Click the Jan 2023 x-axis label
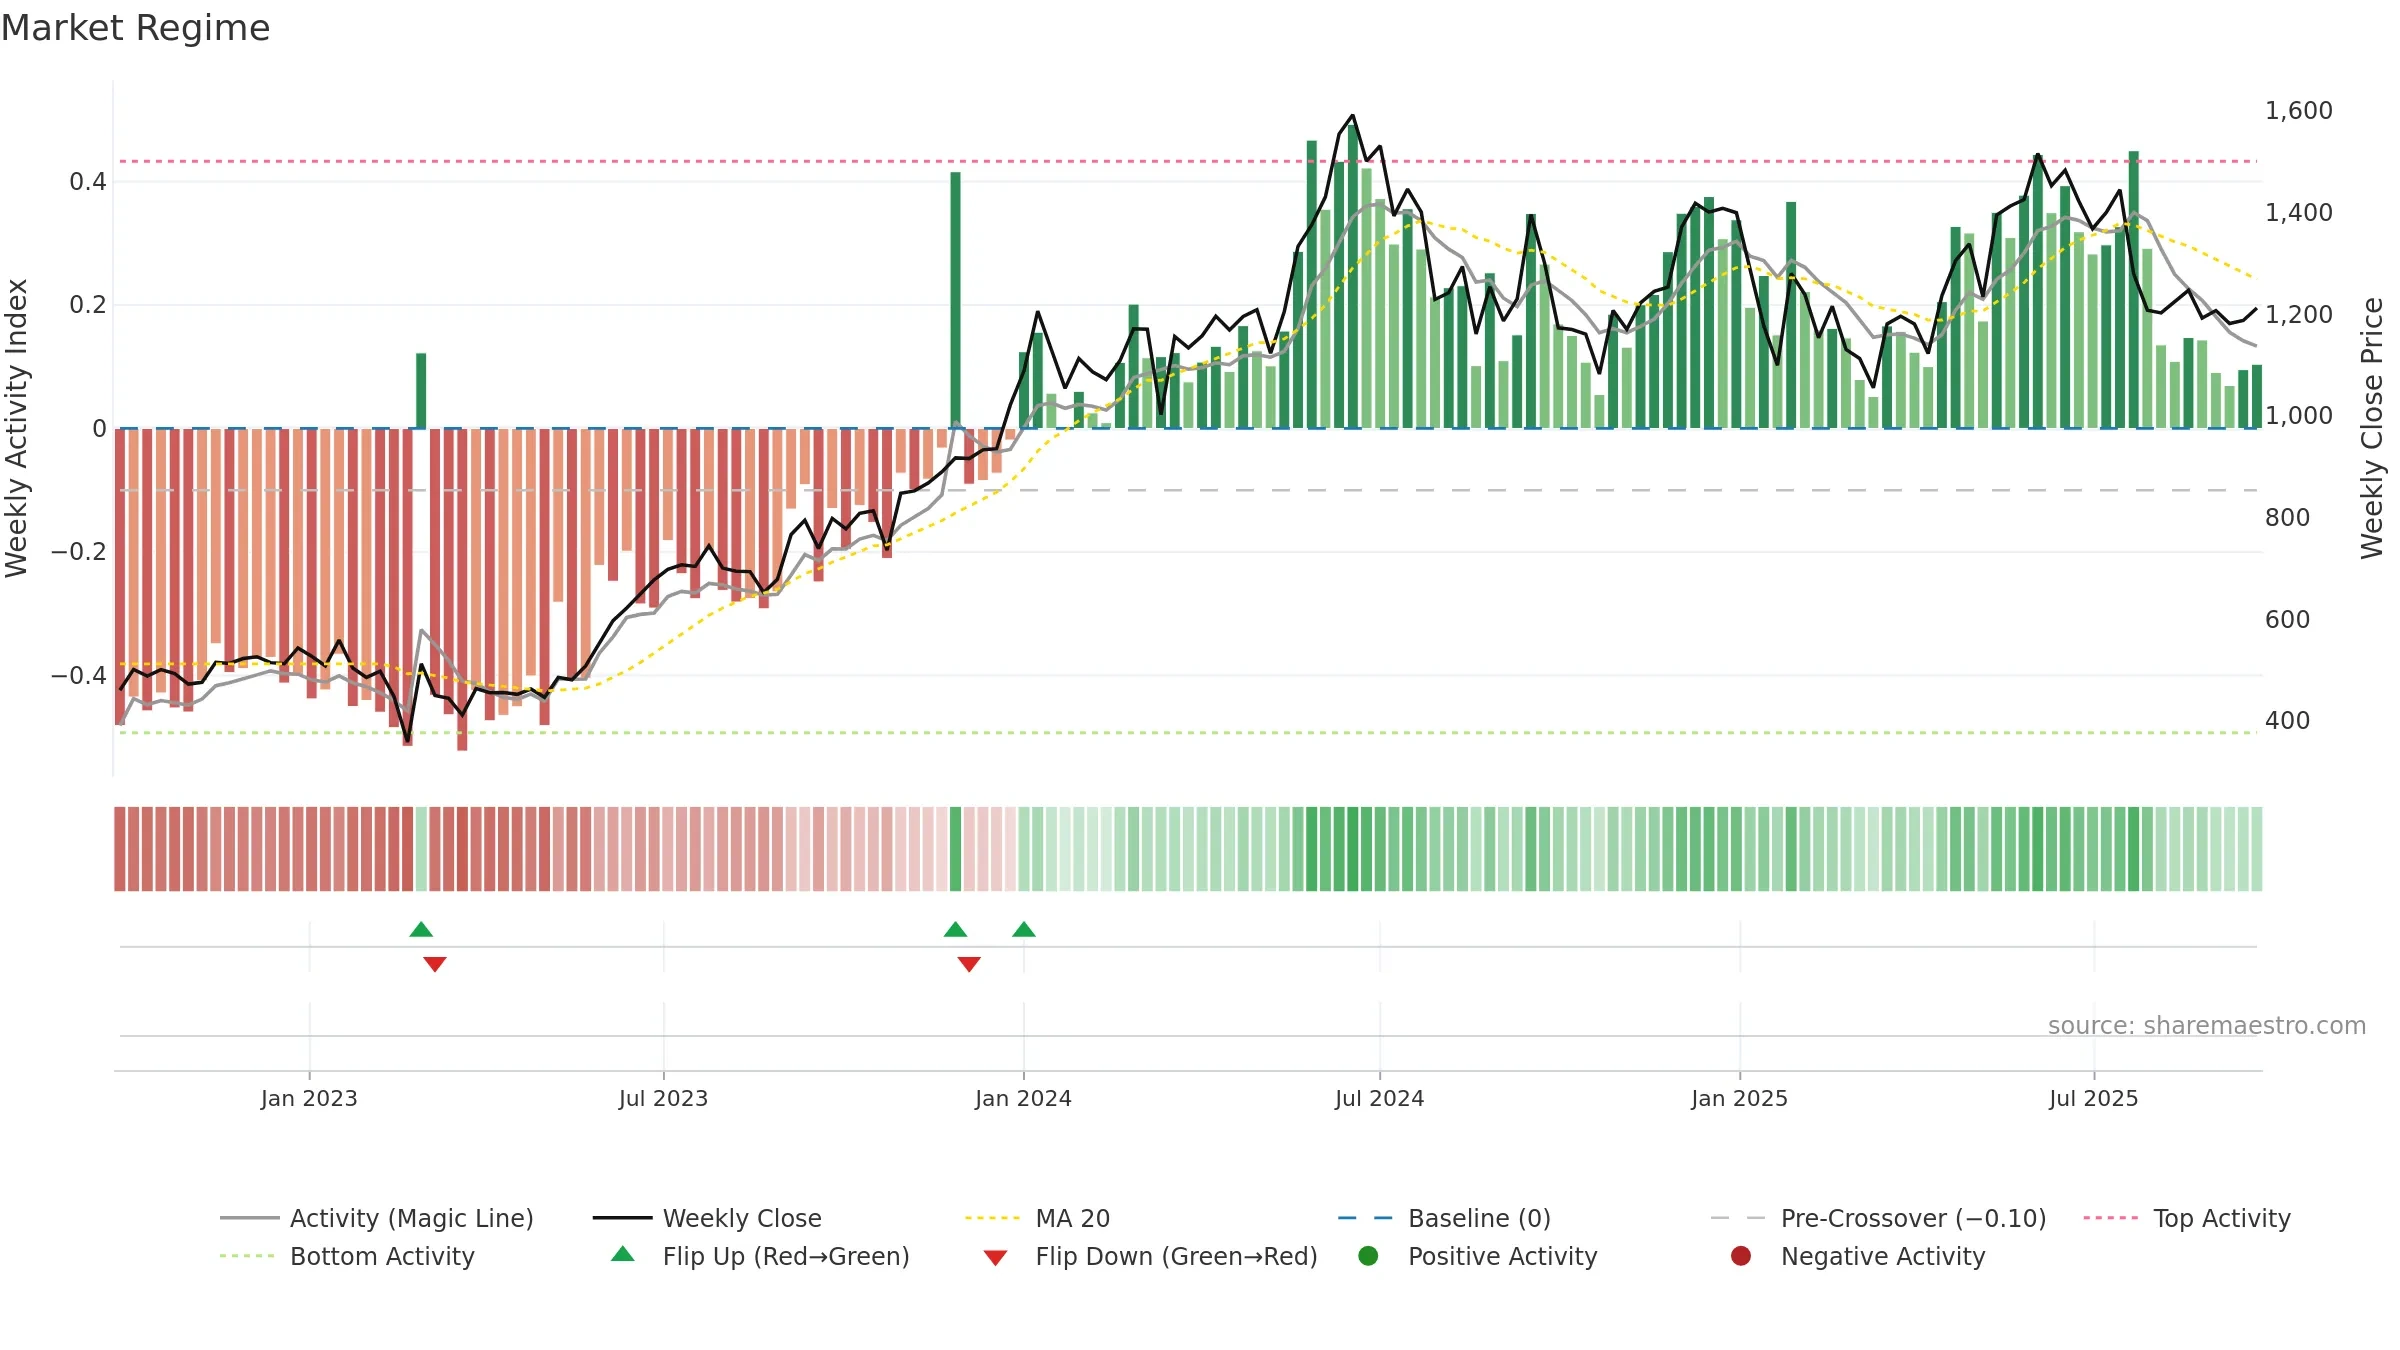This screenshot has height=1350, width=2400. [x=309, y=1098]
